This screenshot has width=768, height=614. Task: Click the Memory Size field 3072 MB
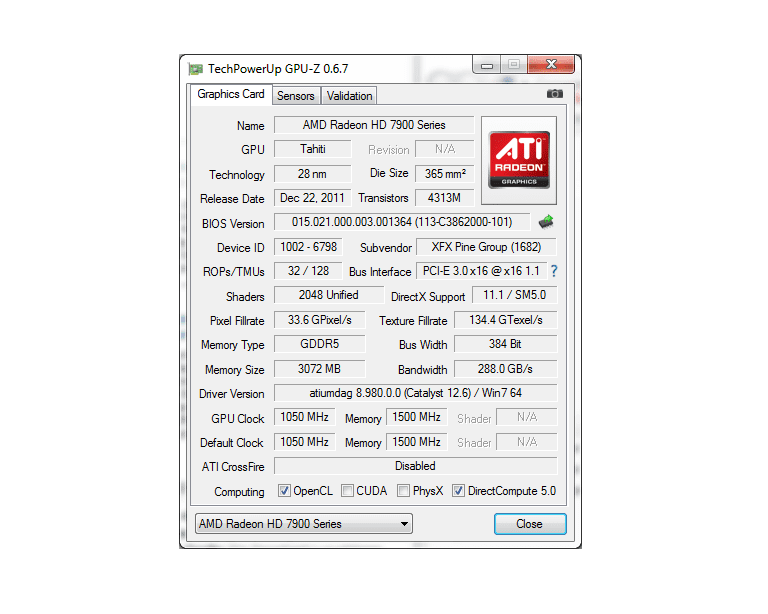click(319, 369)
